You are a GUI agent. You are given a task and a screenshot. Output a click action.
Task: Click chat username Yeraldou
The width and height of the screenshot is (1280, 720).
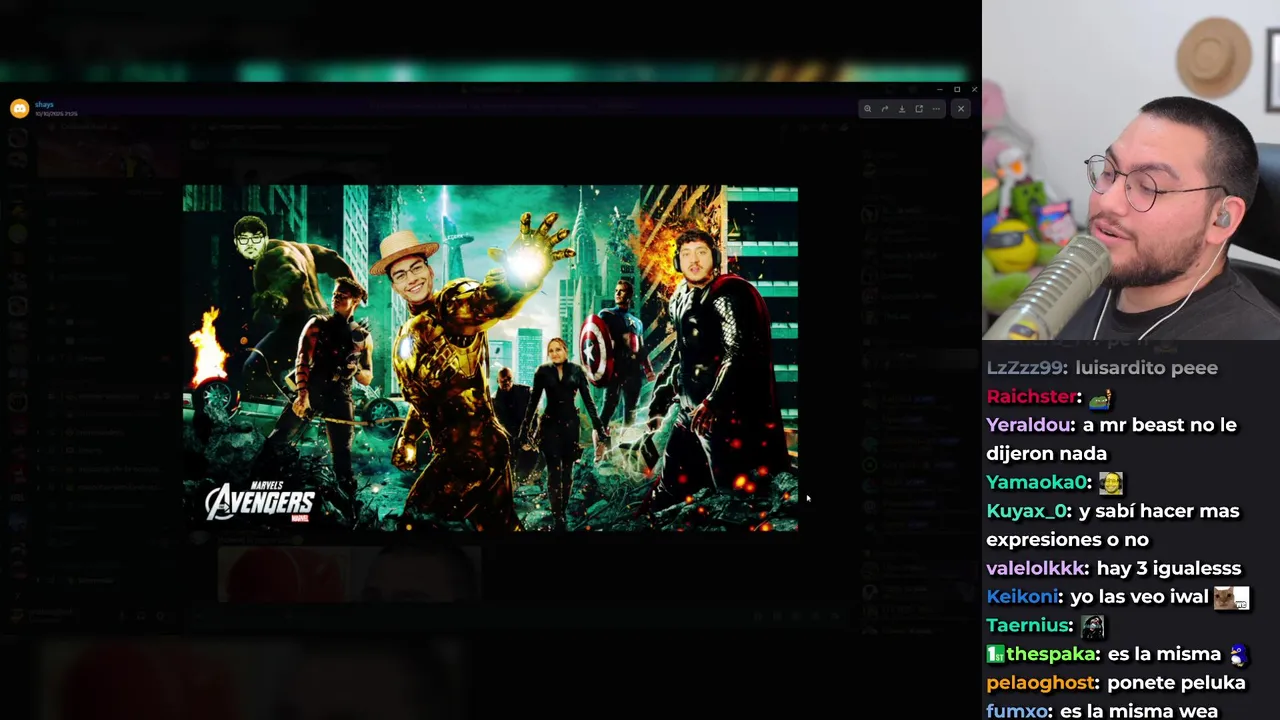[1030, 425]
